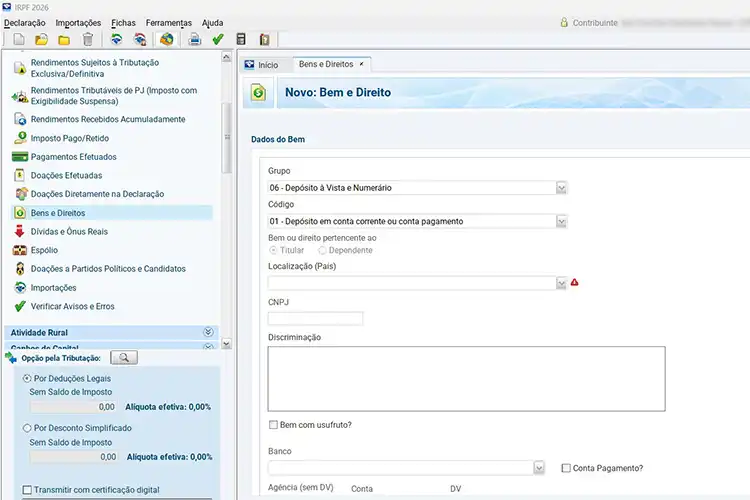Open the Banco dropdown
Screen dimensions: 750x500
coord(539,467)
